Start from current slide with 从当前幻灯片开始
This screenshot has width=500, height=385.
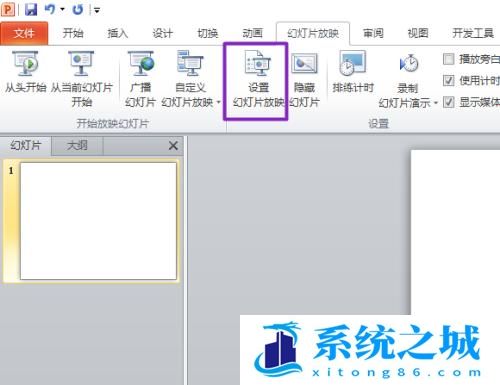pos(82,79)
